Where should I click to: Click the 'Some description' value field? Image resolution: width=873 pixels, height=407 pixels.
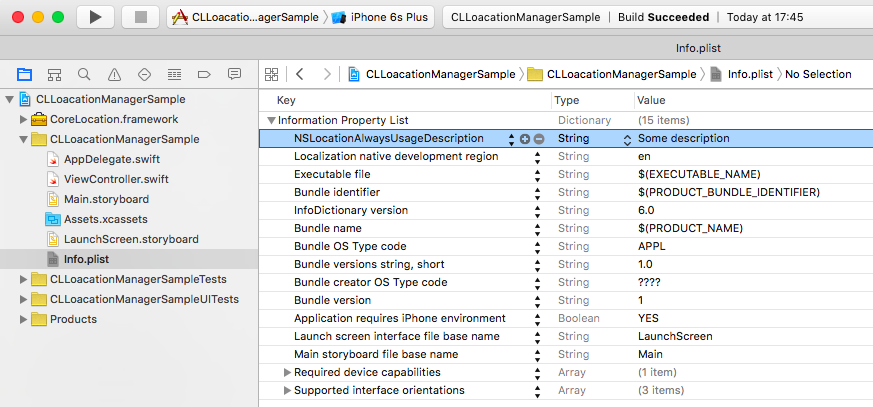pyautogui.click(x=684, y=139)
